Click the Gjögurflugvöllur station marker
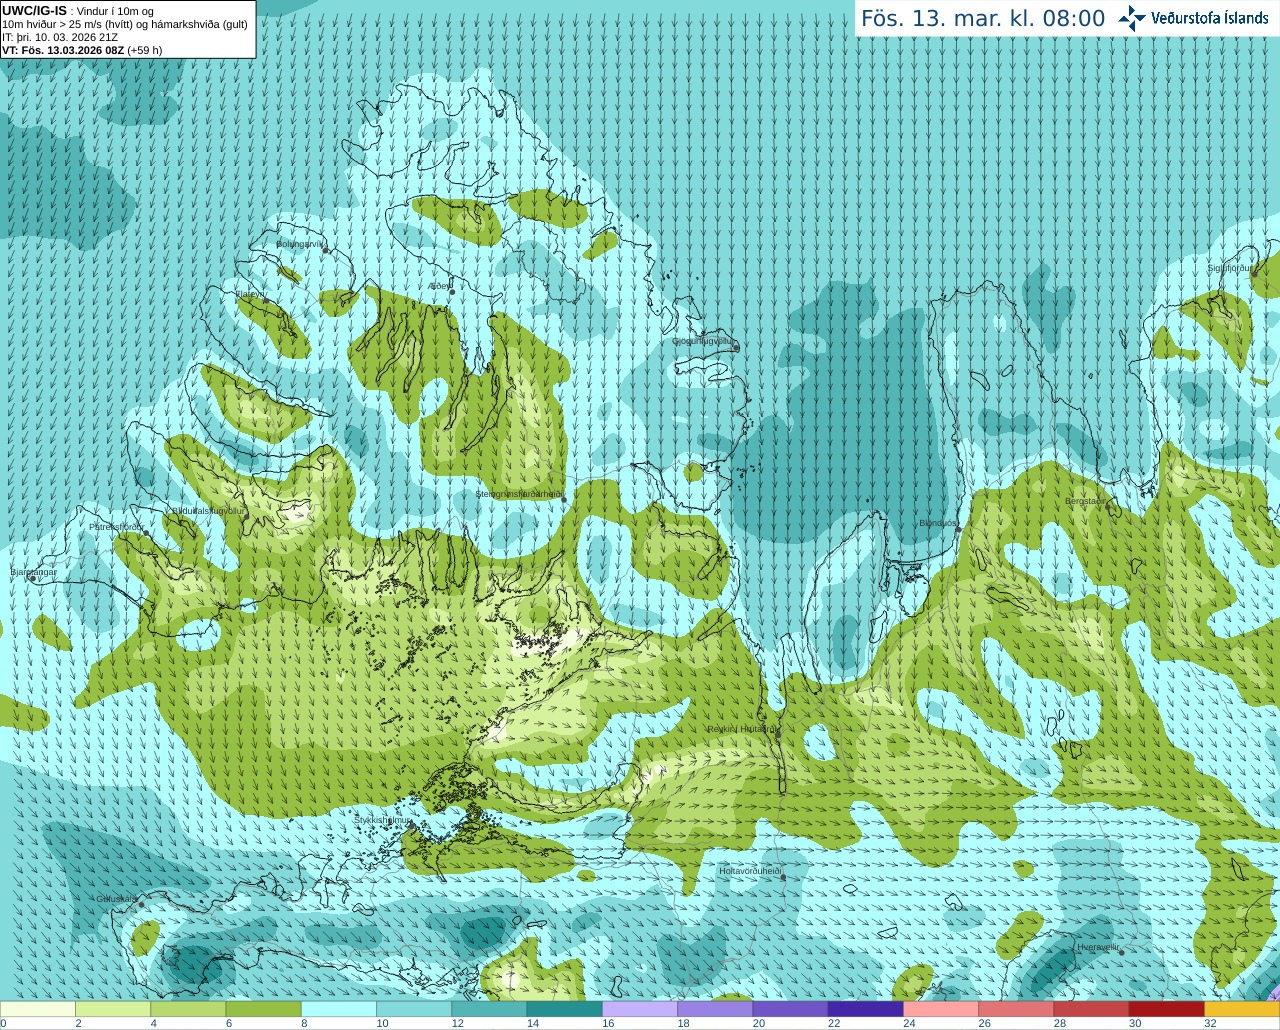1280x1030 pixels. 735,347
